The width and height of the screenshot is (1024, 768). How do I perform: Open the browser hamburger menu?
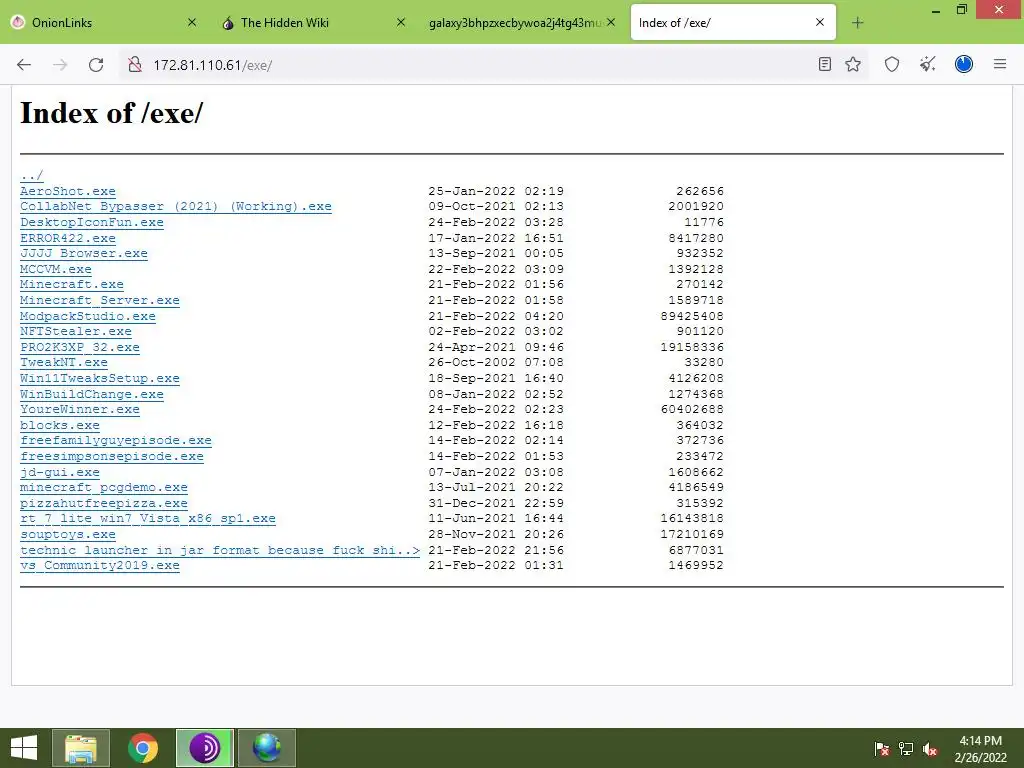[1000, 64]
